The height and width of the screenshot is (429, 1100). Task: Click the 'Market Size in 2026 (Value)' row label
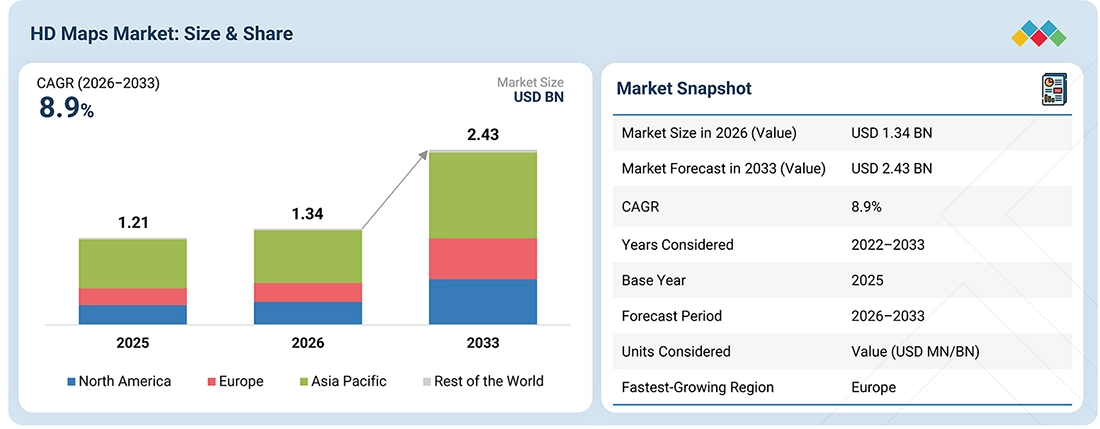click(709, 133)
